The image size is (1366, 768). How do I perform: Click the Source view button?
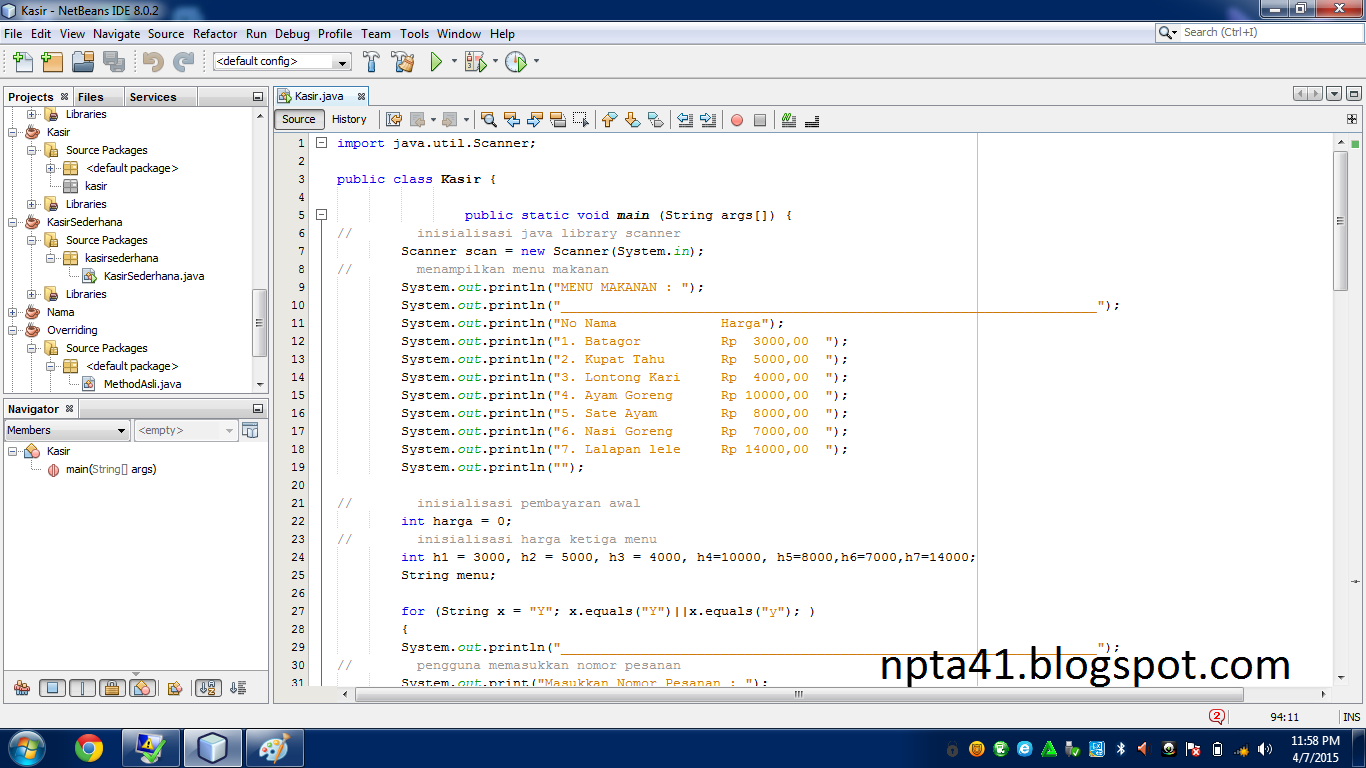298,119
